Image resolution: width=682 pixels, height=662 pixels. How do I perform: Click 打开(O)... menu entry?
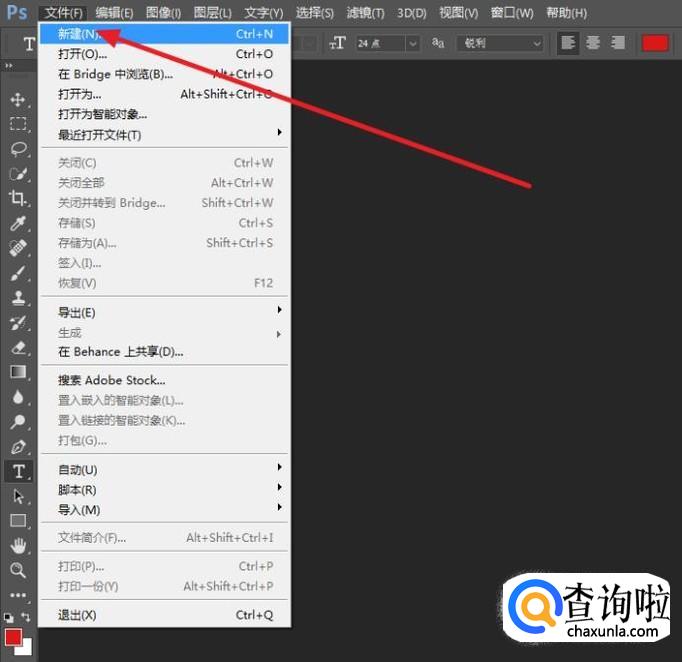(x=82, y=54)
